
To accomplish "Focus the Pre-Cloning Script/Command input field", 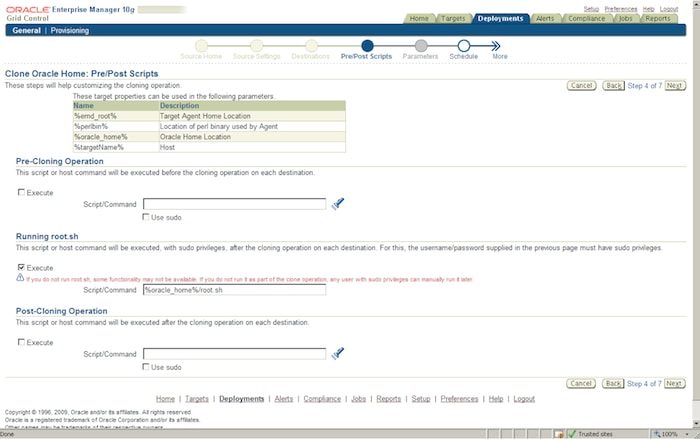I will [234, 204].
